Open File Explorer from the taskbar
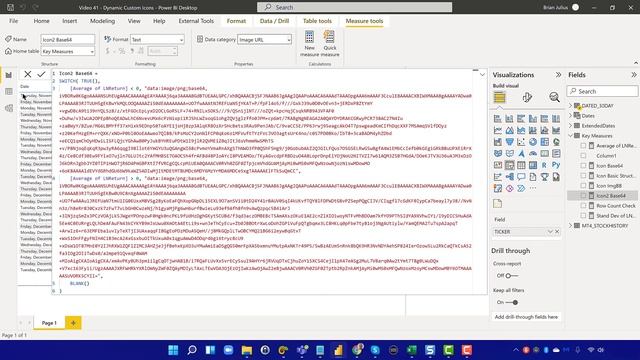Screen dimensions: 640x360 pos(247,350)
